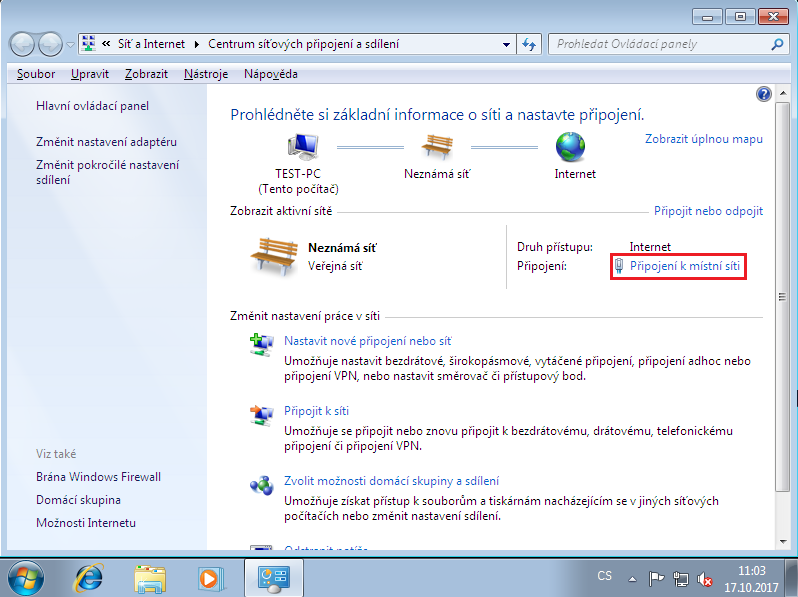The height and width of the screenshot is (597, 798).
Task: Click the volume speaker tray icon
Action: coord(705,578)
